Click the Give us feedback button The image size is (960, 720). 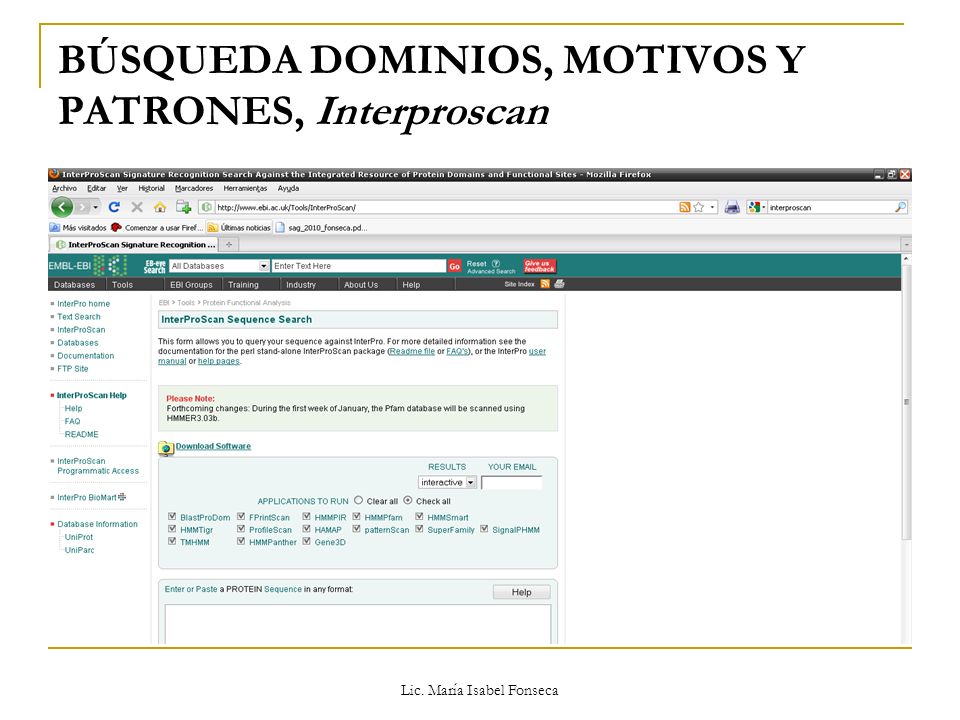click(x=539, y=266)
